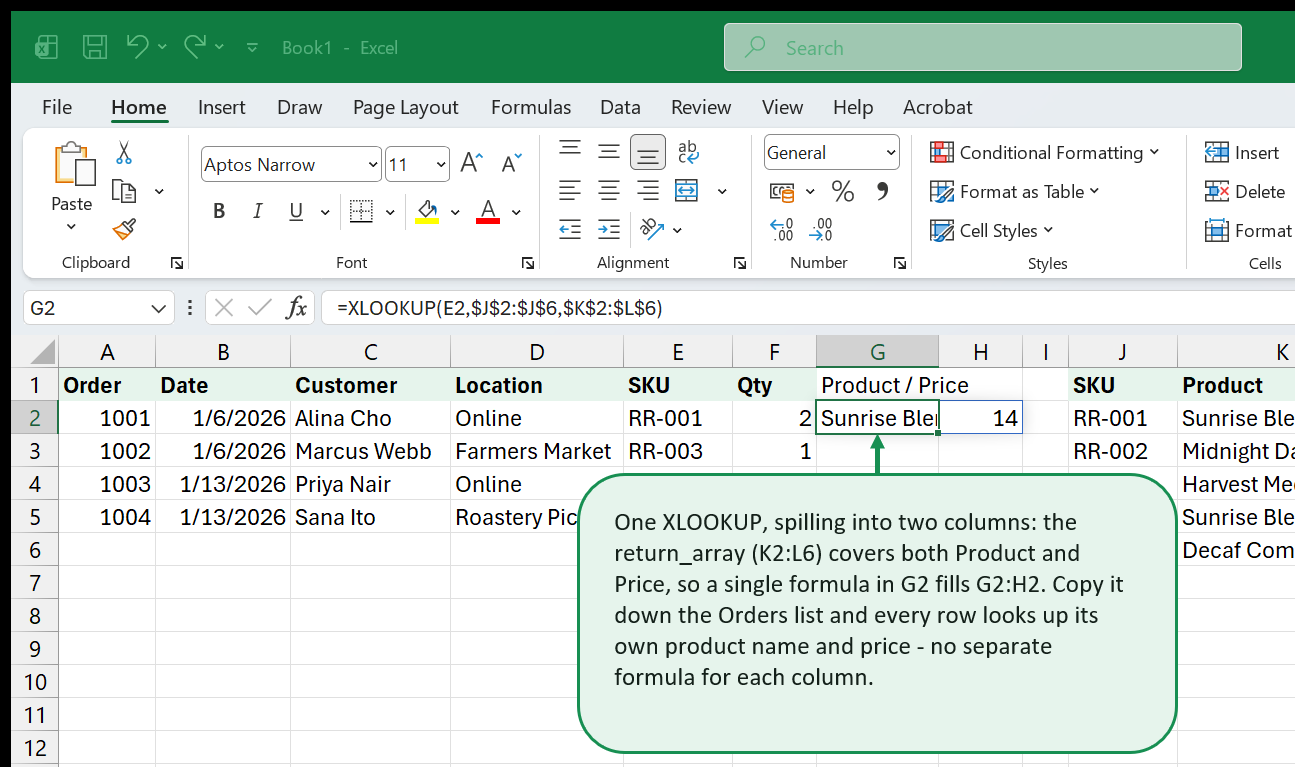
Task: Align text left
Action: click(570, 190)
